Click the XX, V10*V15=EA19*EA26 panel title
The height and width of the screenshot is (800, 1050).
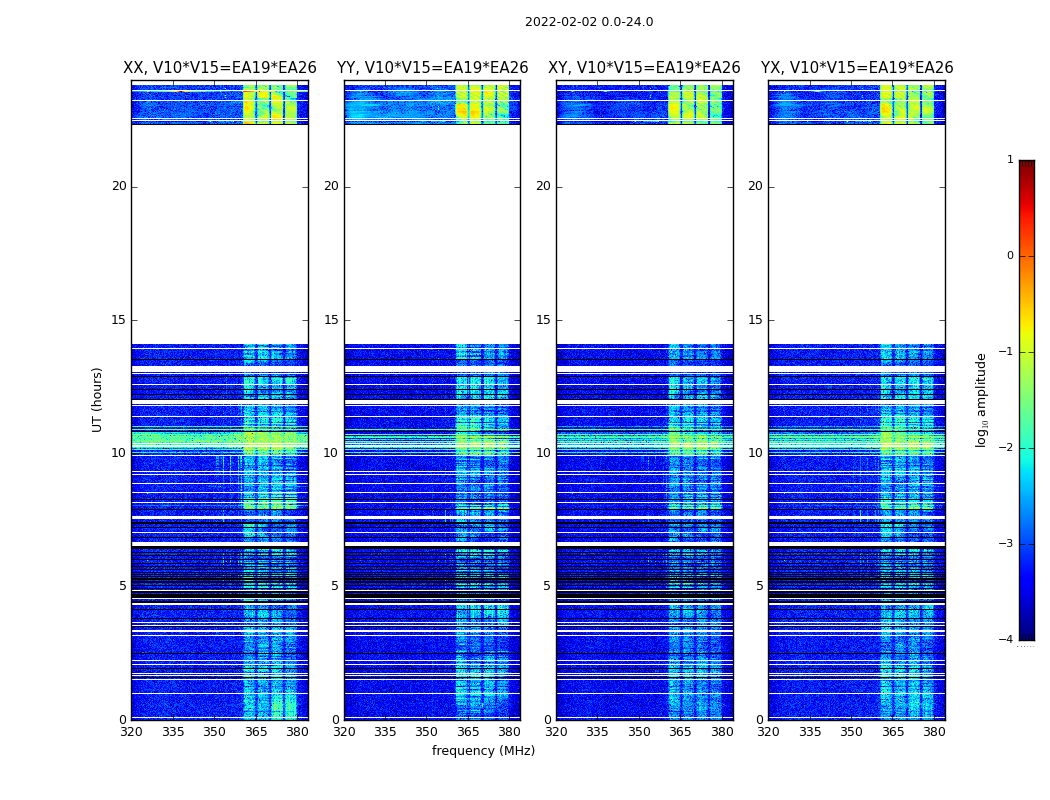[x=220, y=68]
